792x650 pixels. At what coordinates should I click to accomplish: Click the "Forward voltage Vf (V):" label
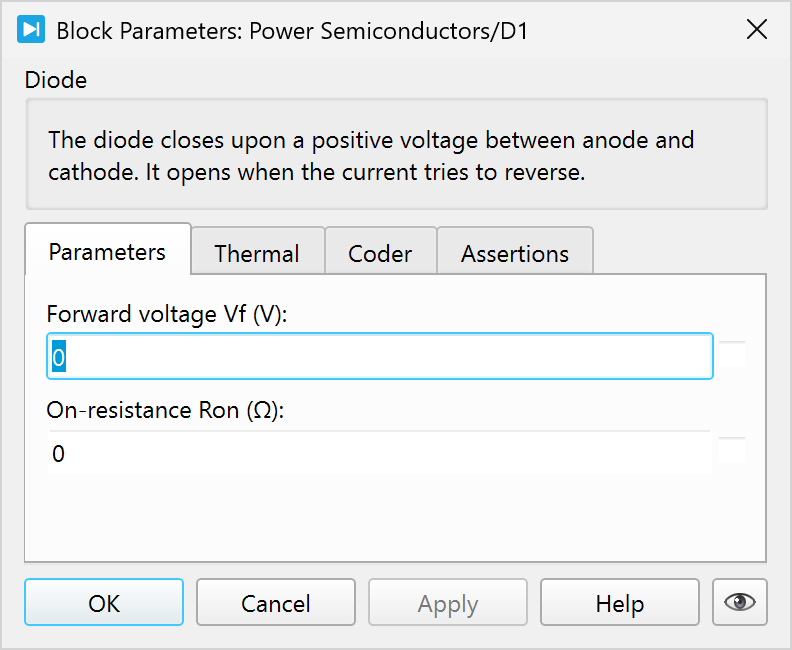tap(167, 314)
